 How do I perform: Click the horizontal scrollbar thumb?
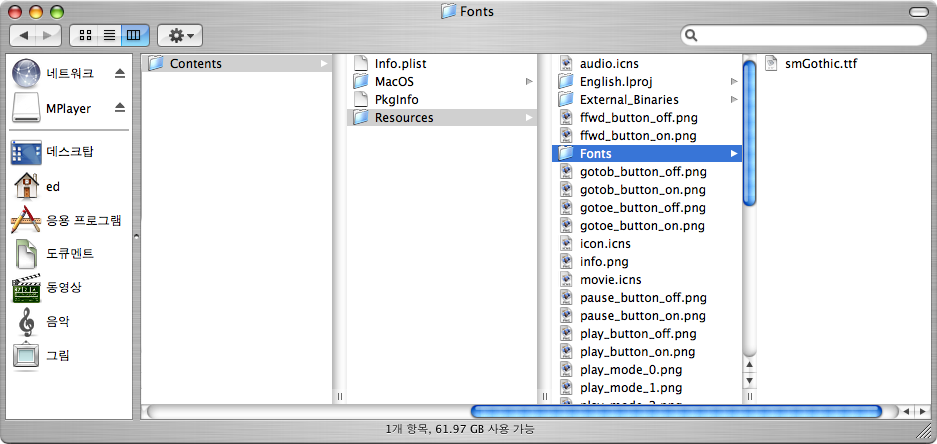click(676, 411)
